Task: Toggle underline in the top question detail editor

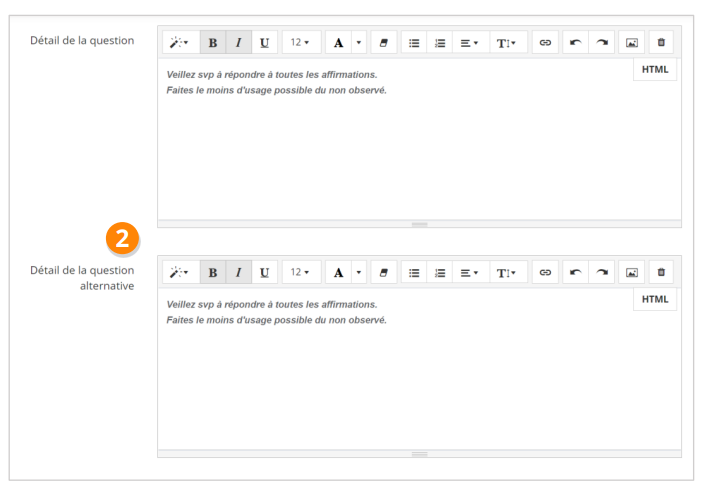Action: click(264, 43)
